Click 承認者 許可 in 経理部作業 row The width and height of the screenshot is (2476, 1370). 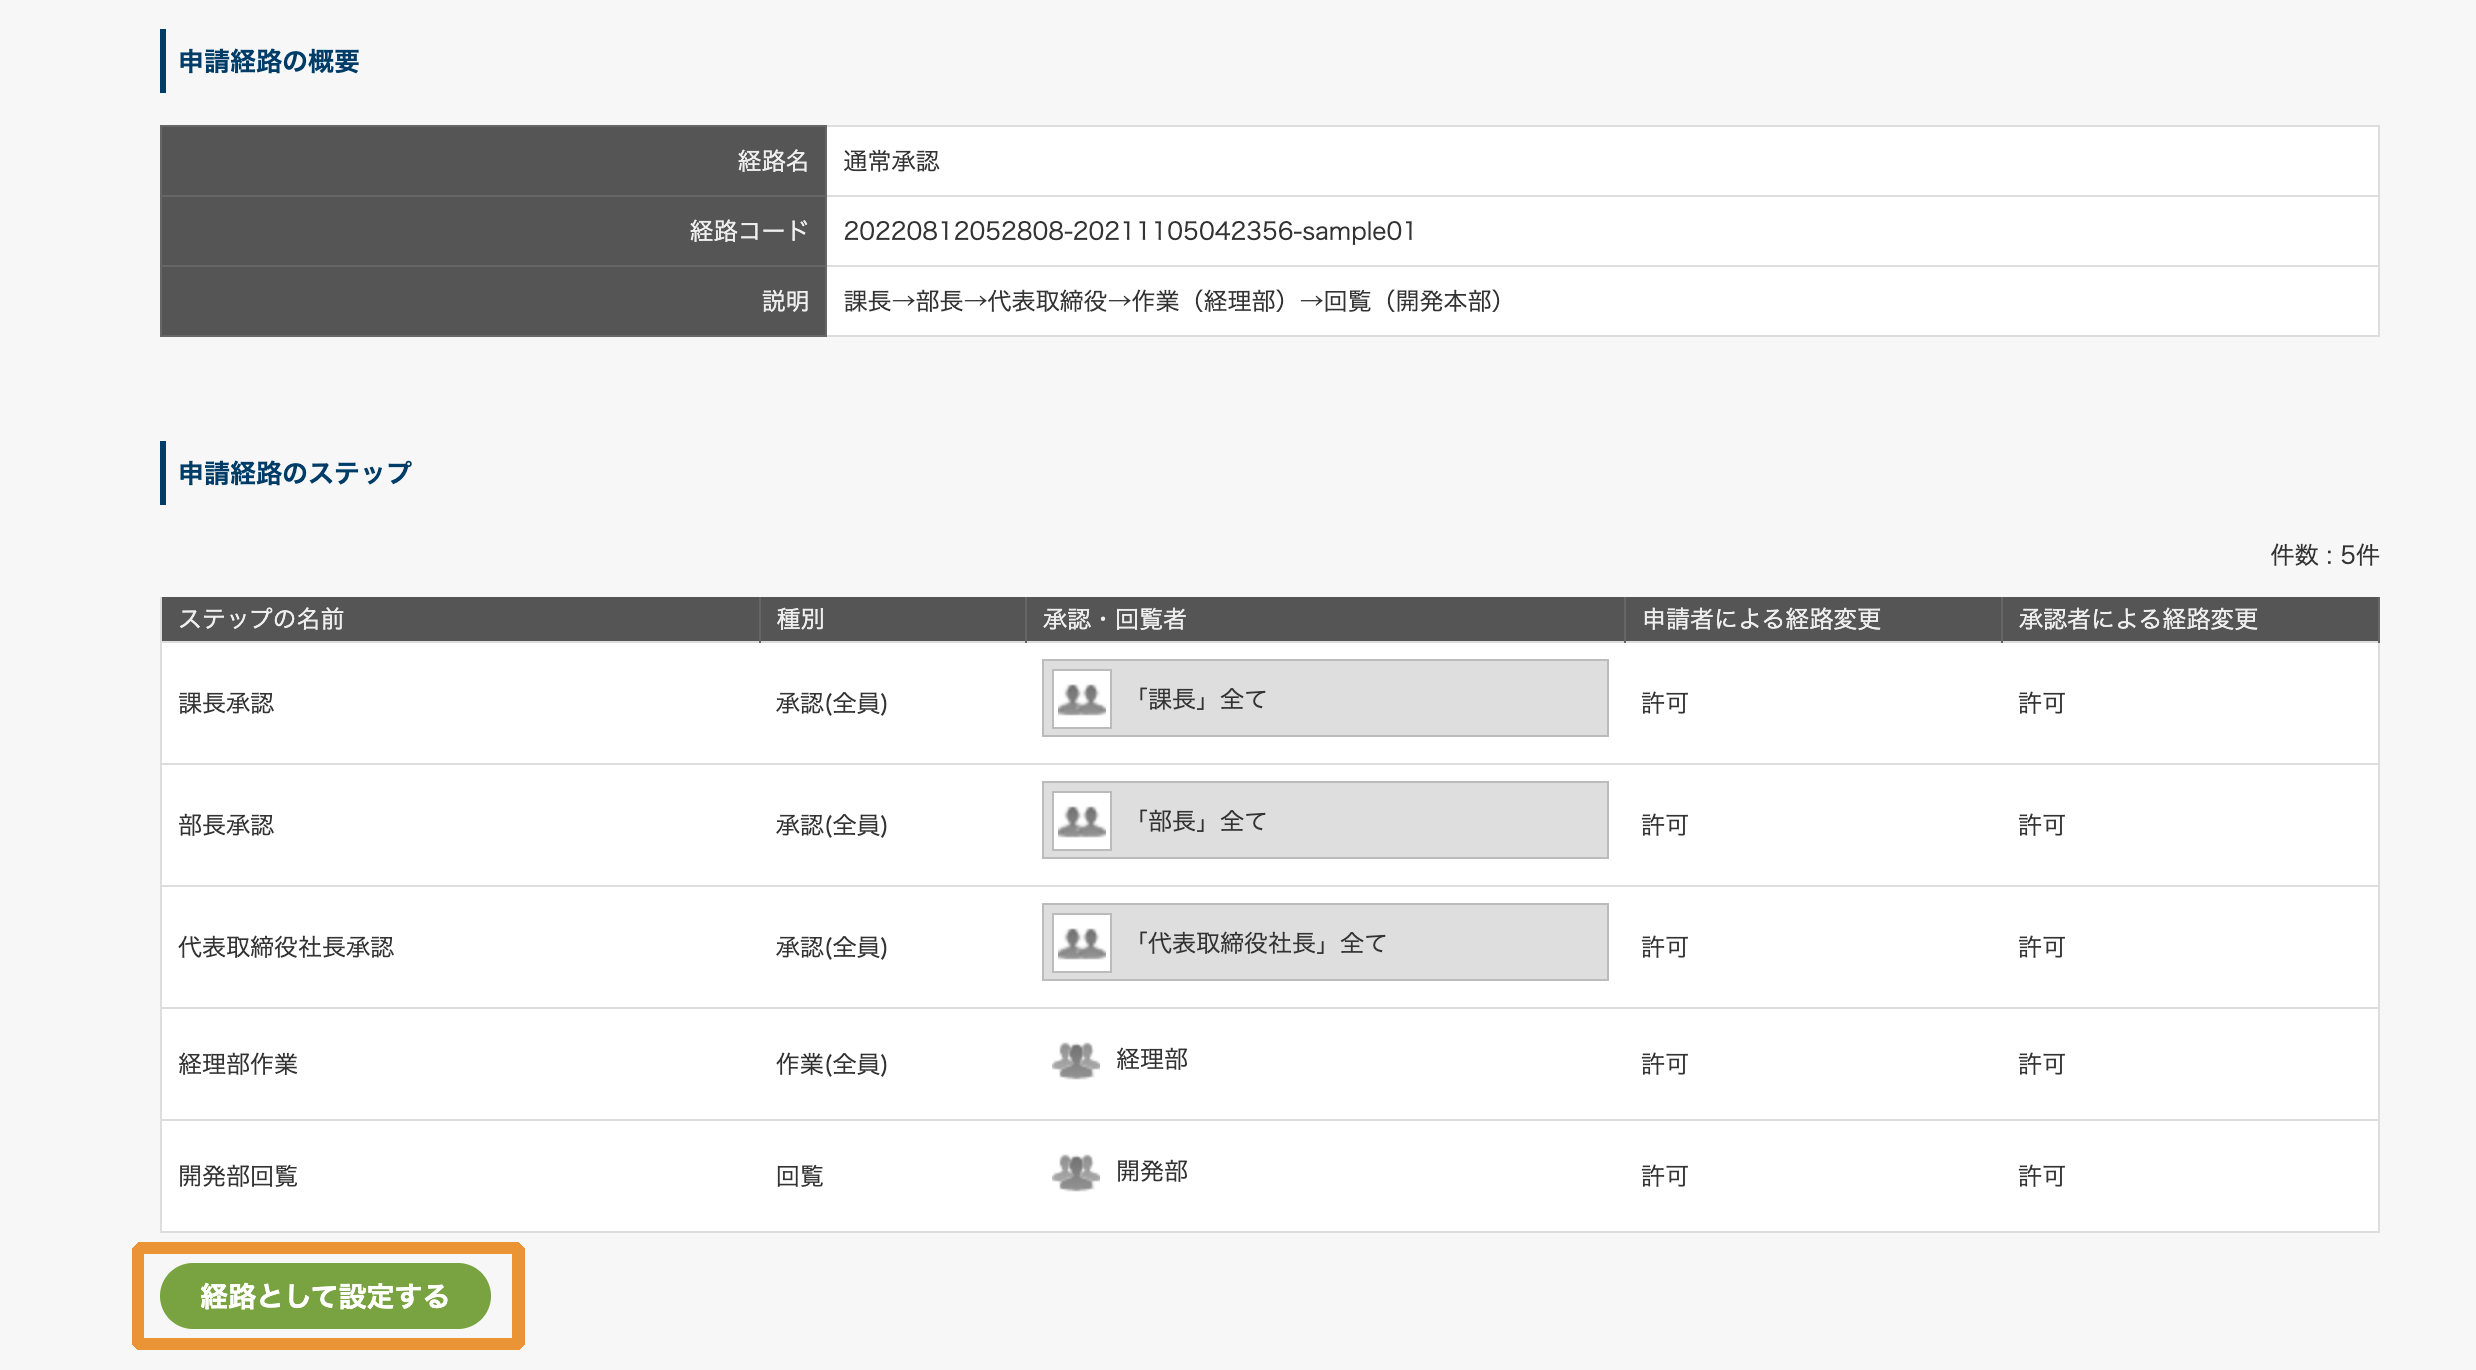pyautogui.click(x=2042, y=1064)
